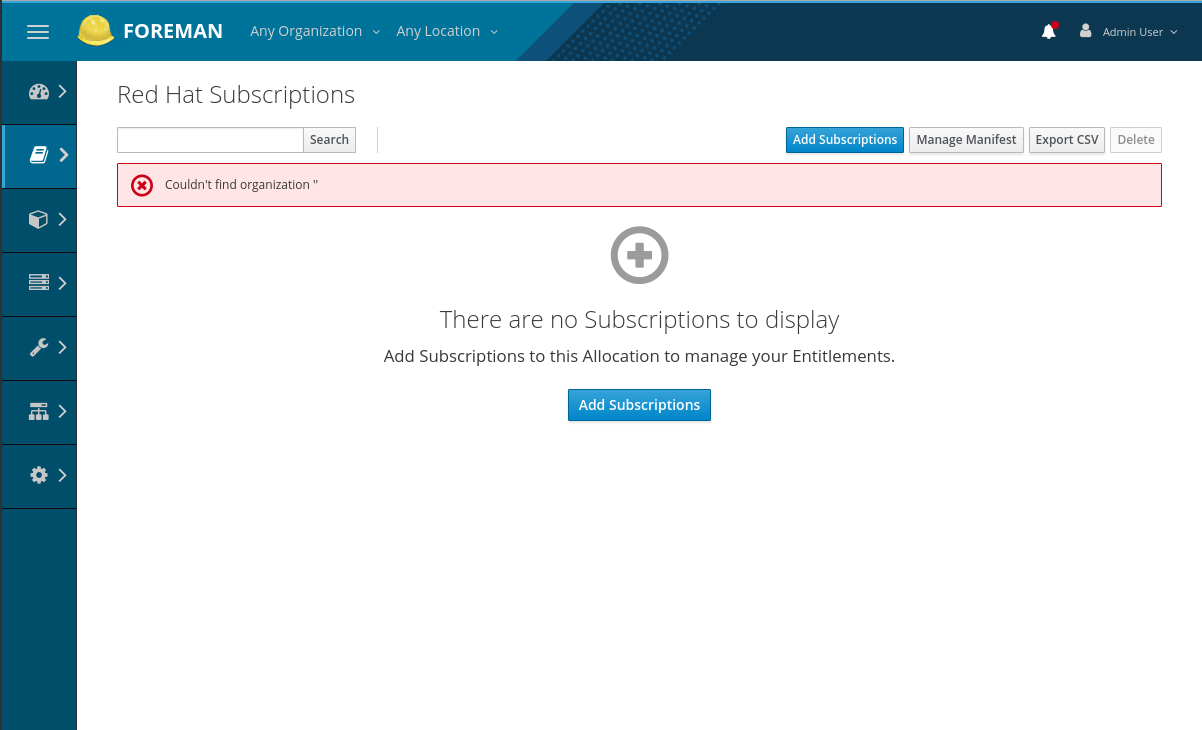Open the Admin User menu
The width and height of the screenshot is (1202, 730).
coord(1129,32)
